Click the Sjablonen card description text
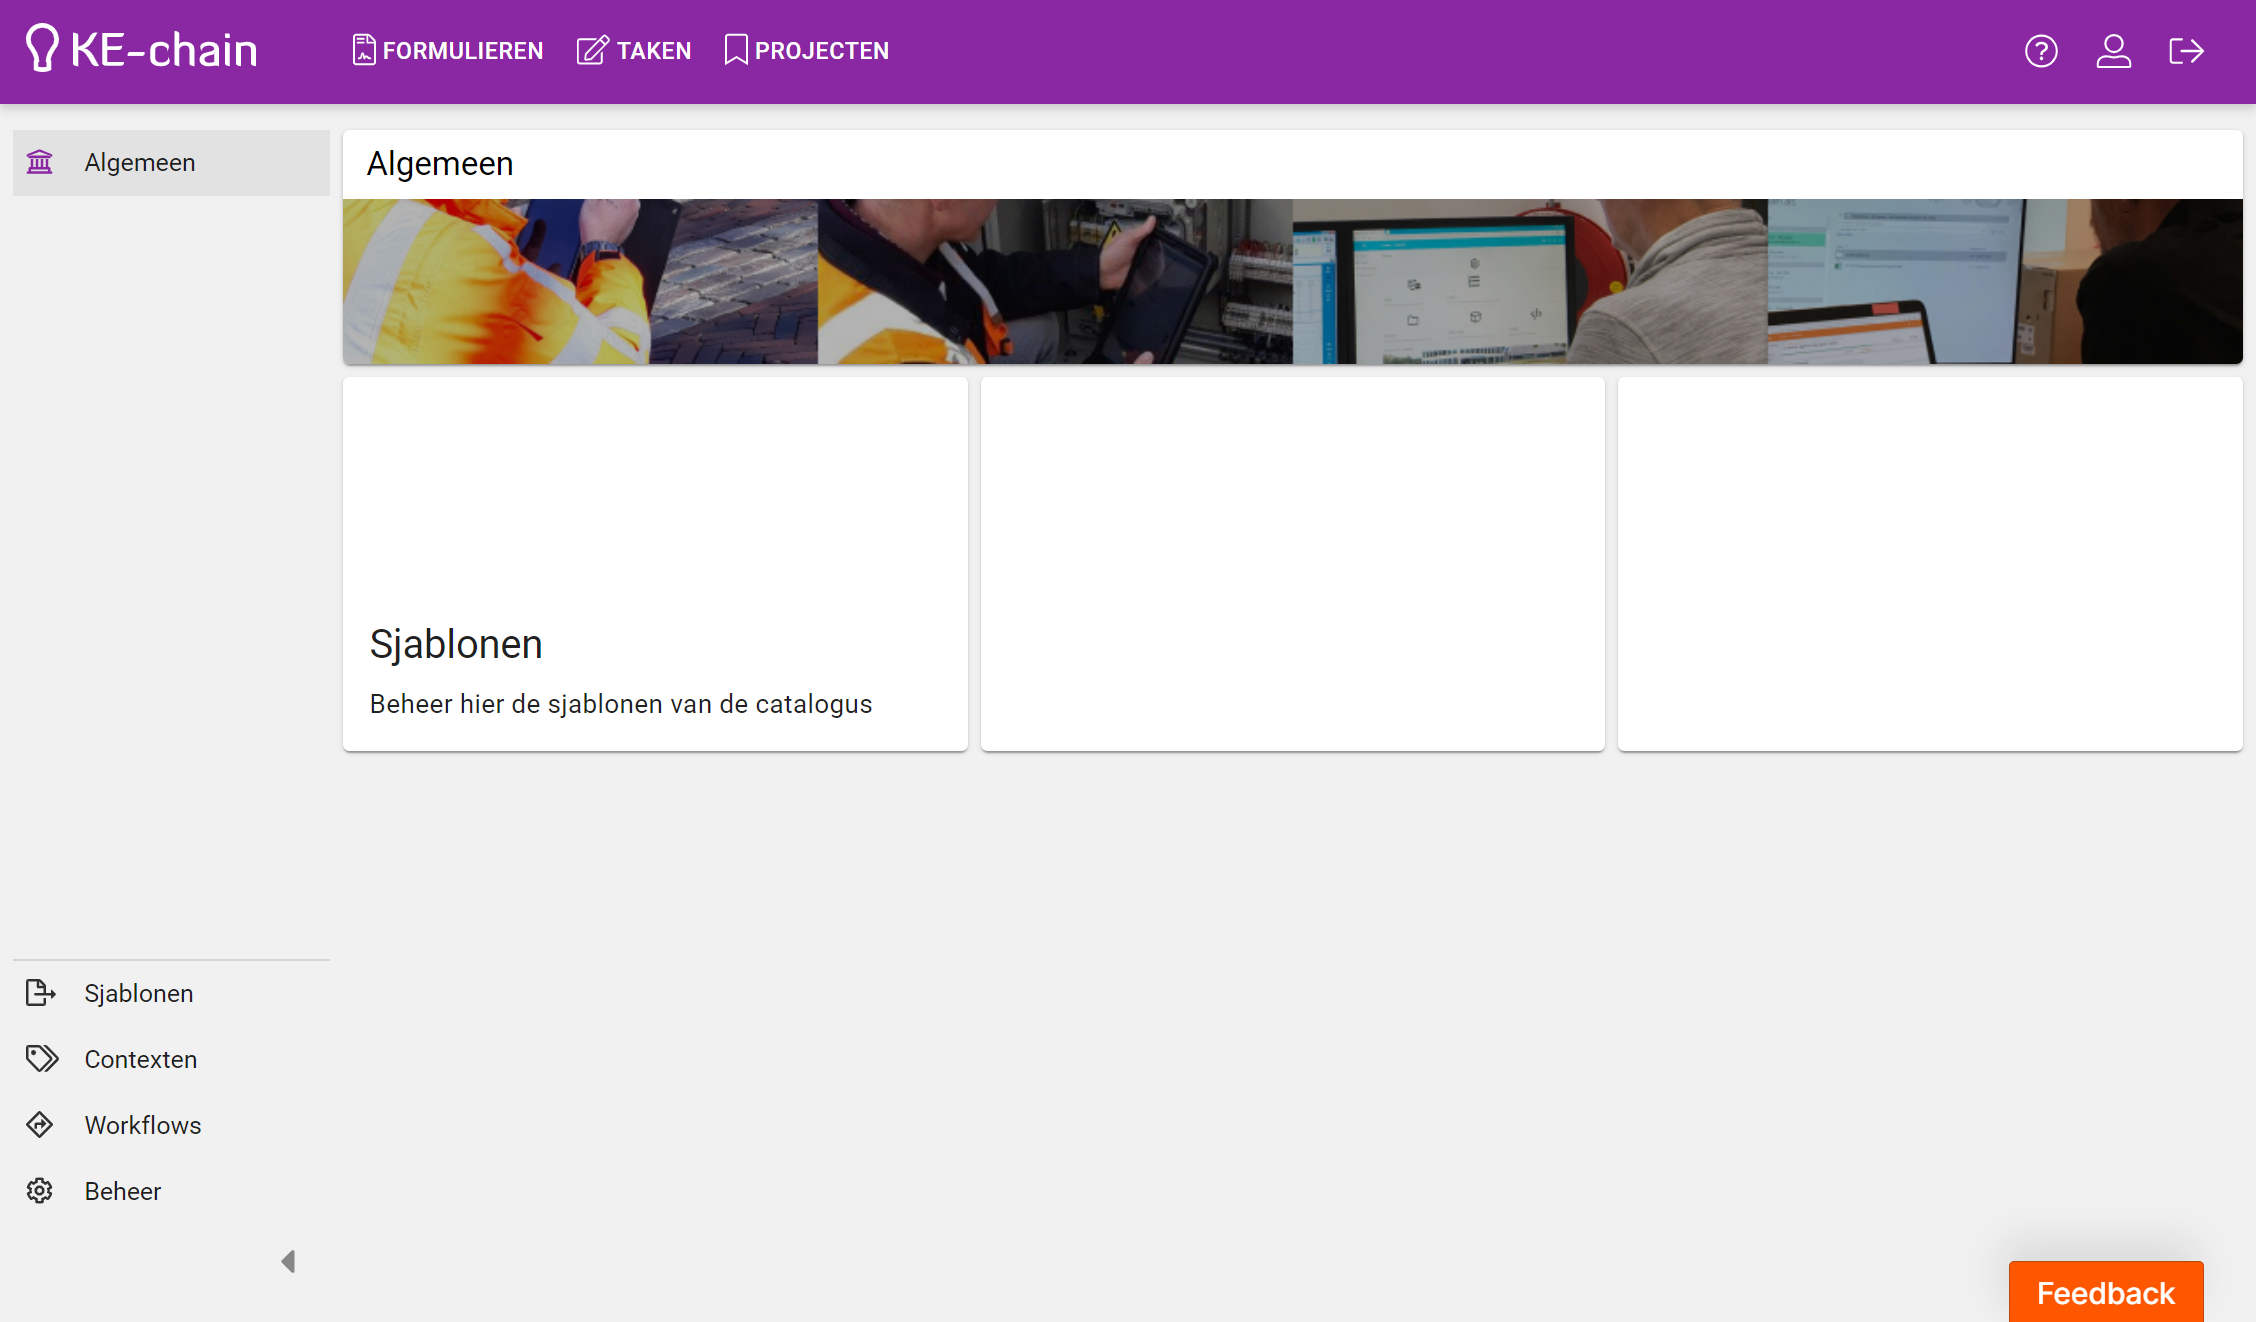The height and width of the screenshot is (1322, 2256). (621, 704)
